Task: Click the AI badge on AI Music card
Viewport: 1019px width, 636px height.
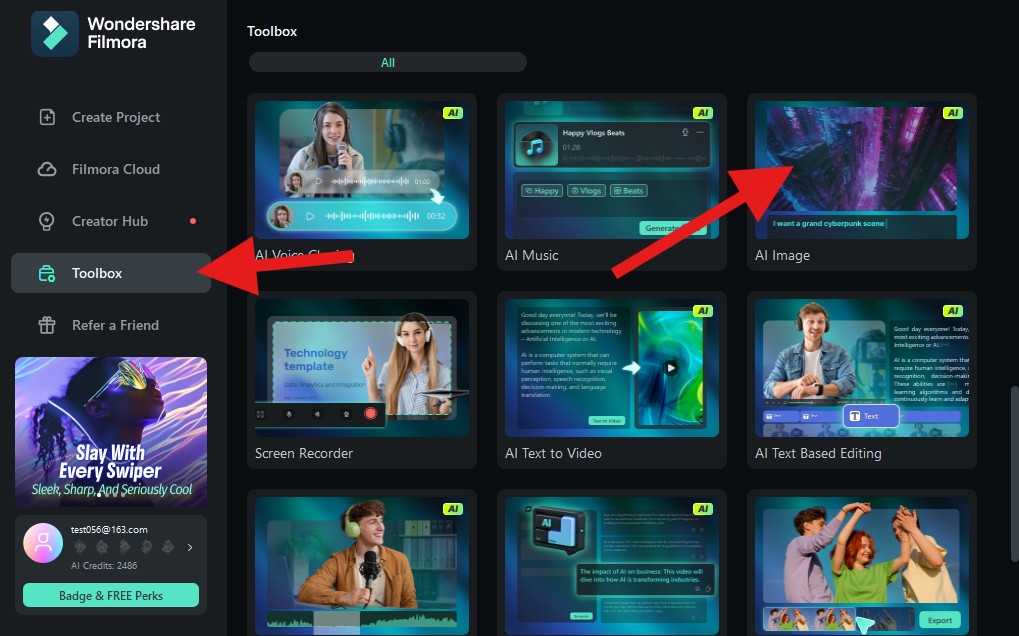Action: (x=703, y=113)
